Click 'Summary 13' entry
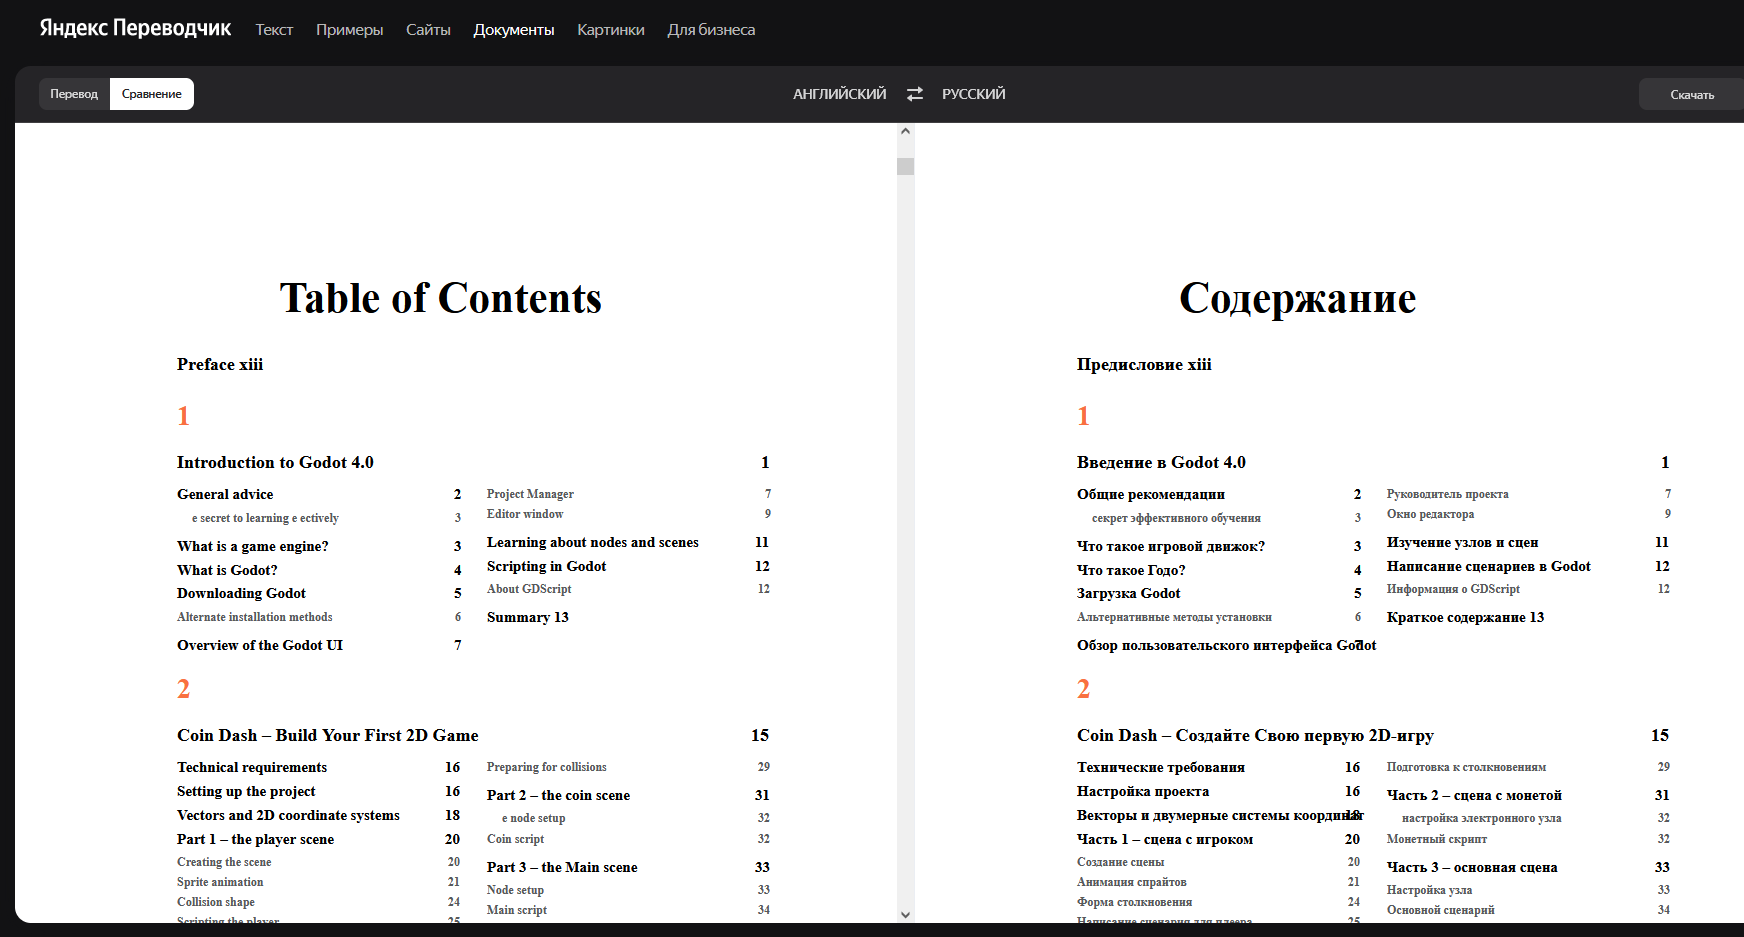 [528, 617]
